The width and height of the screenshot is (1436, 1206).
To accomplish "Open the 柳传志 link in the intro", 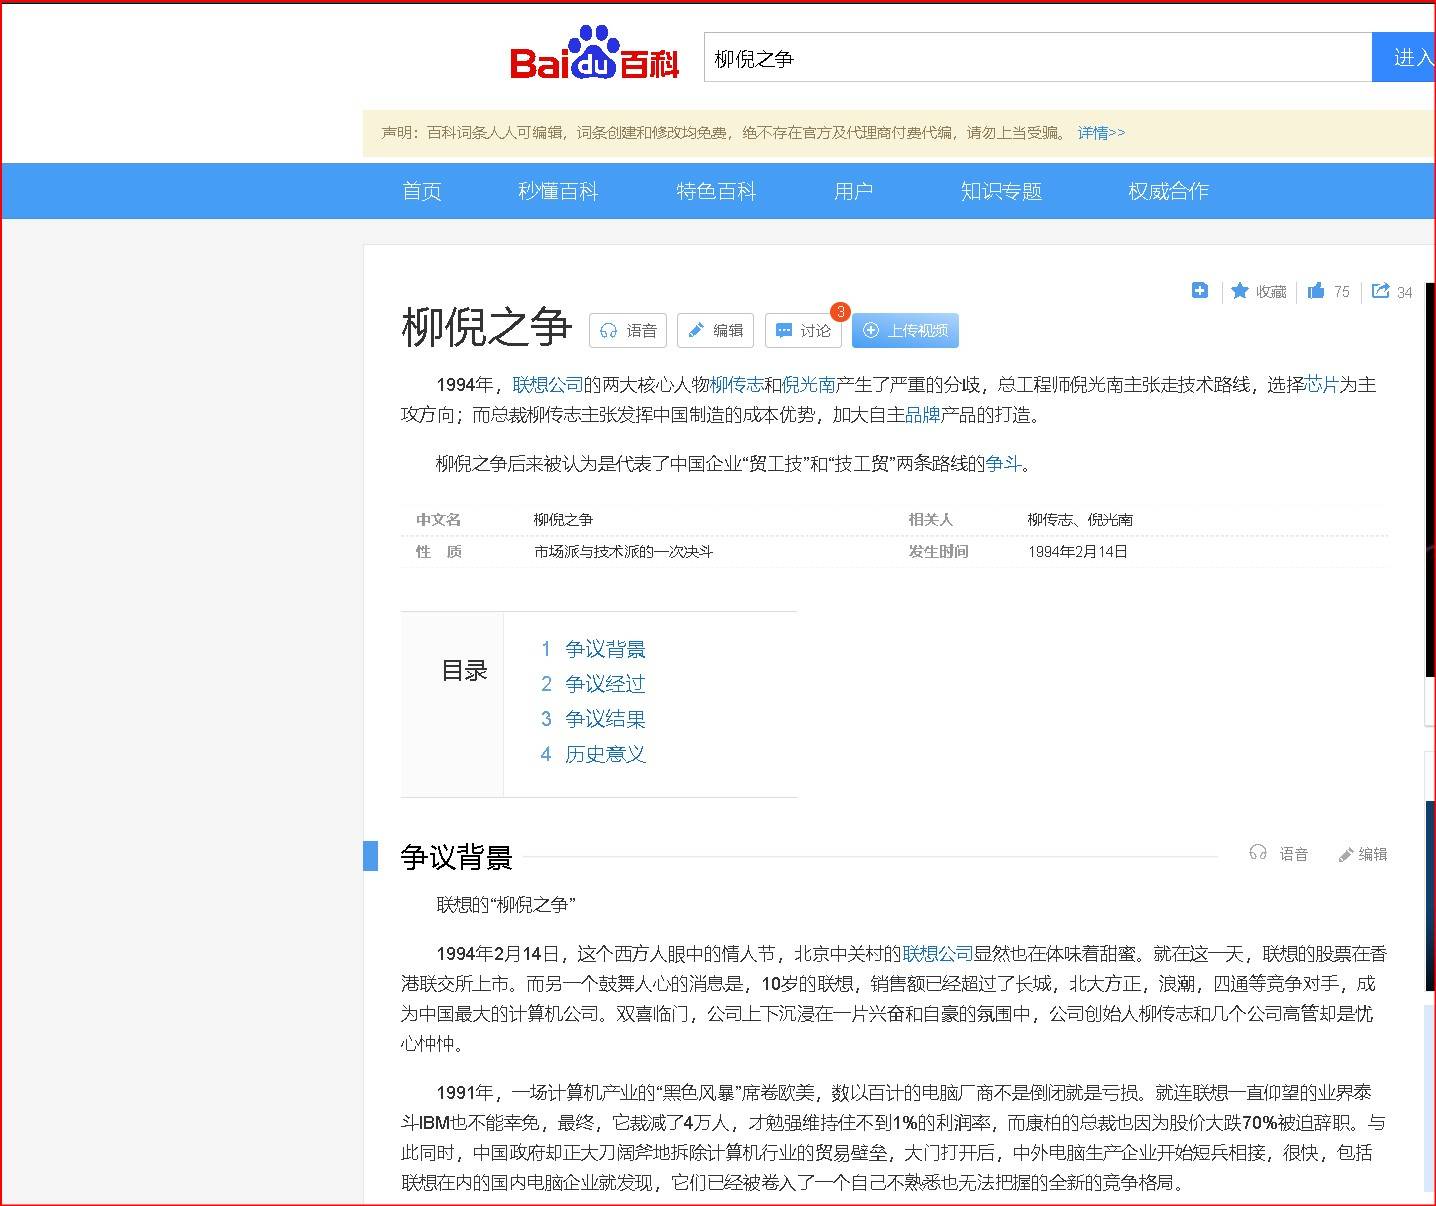I will click(x=737, y=385).
